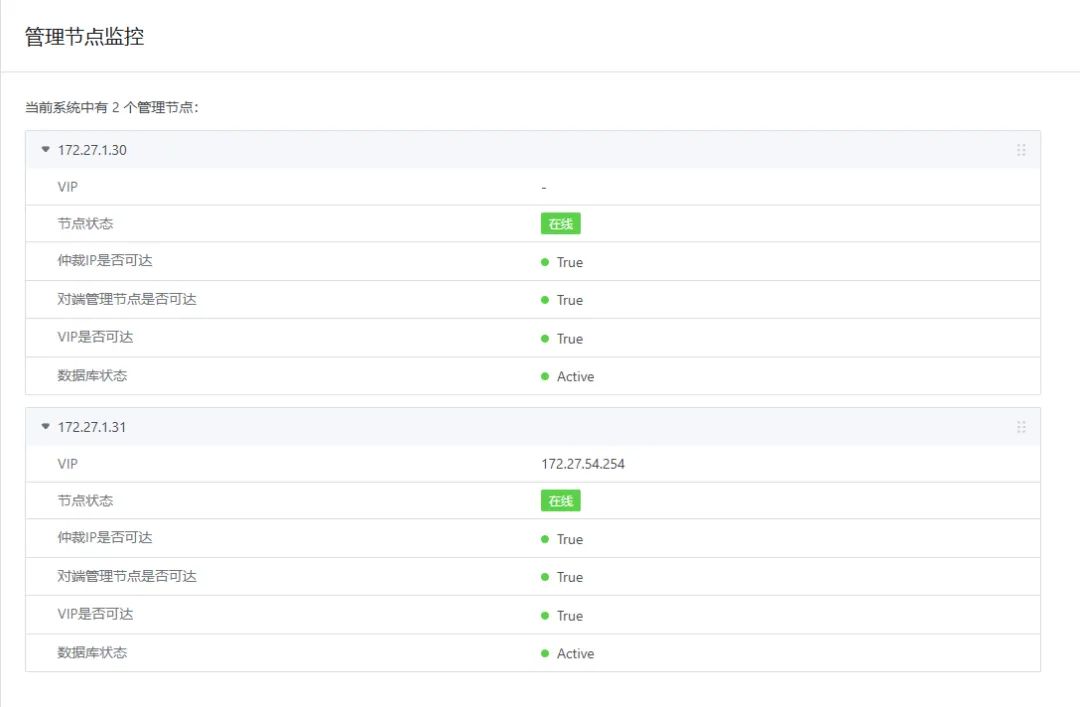The height and width of the screenshot is (707, 1080).
Task: Click green dot beside VIP是否可达 in 172.27.1.30
Action: click(x=545, y=339)
